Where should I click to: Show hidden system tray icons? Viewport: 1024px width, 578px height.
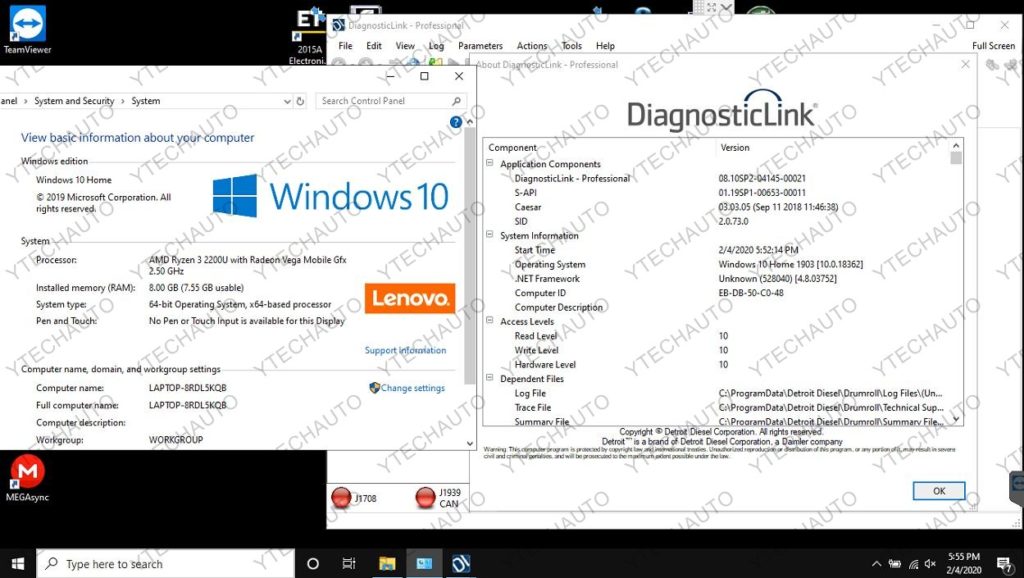pos(876,564)
